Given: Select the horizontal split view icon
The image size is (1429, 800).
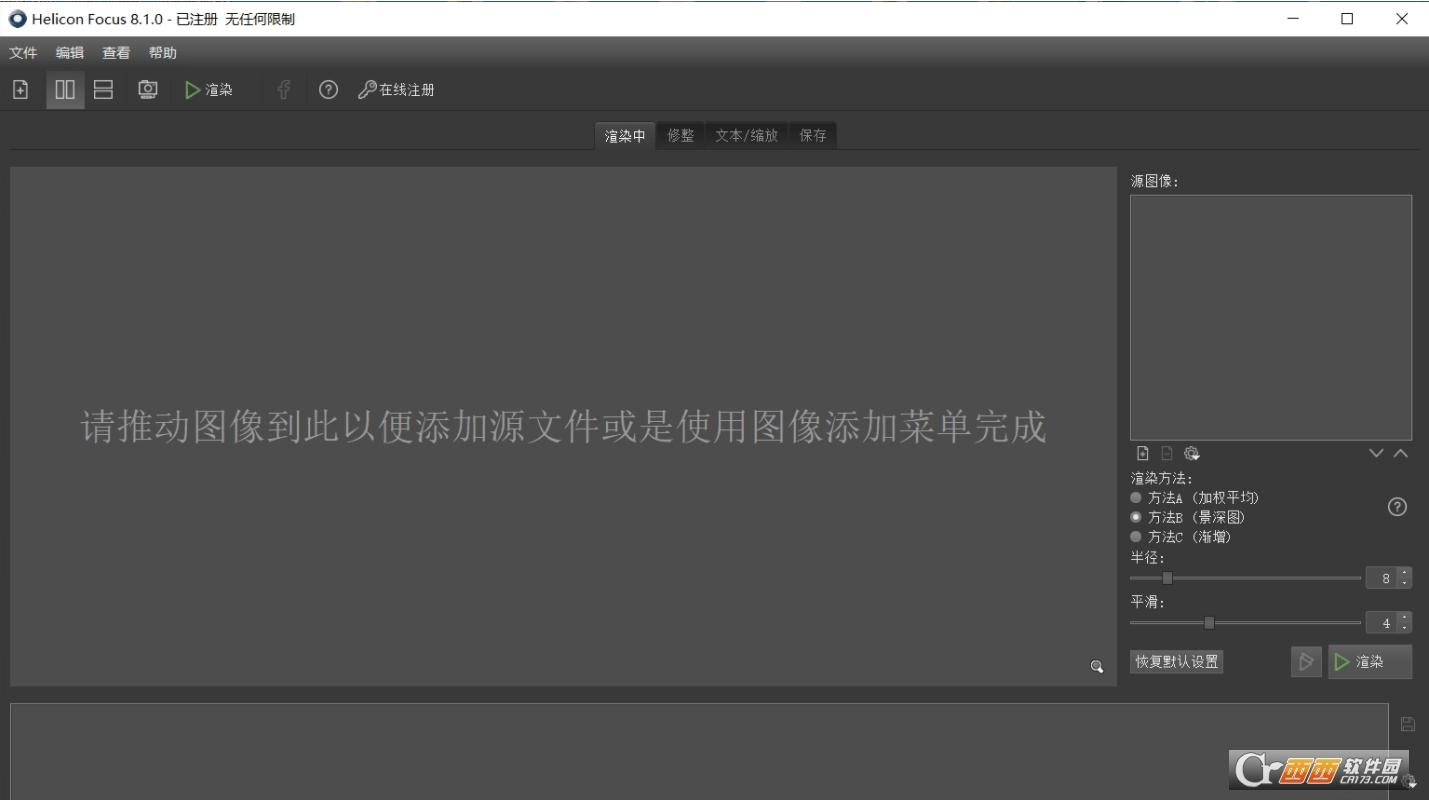Looking at the screenshot, I should (104, 89).
